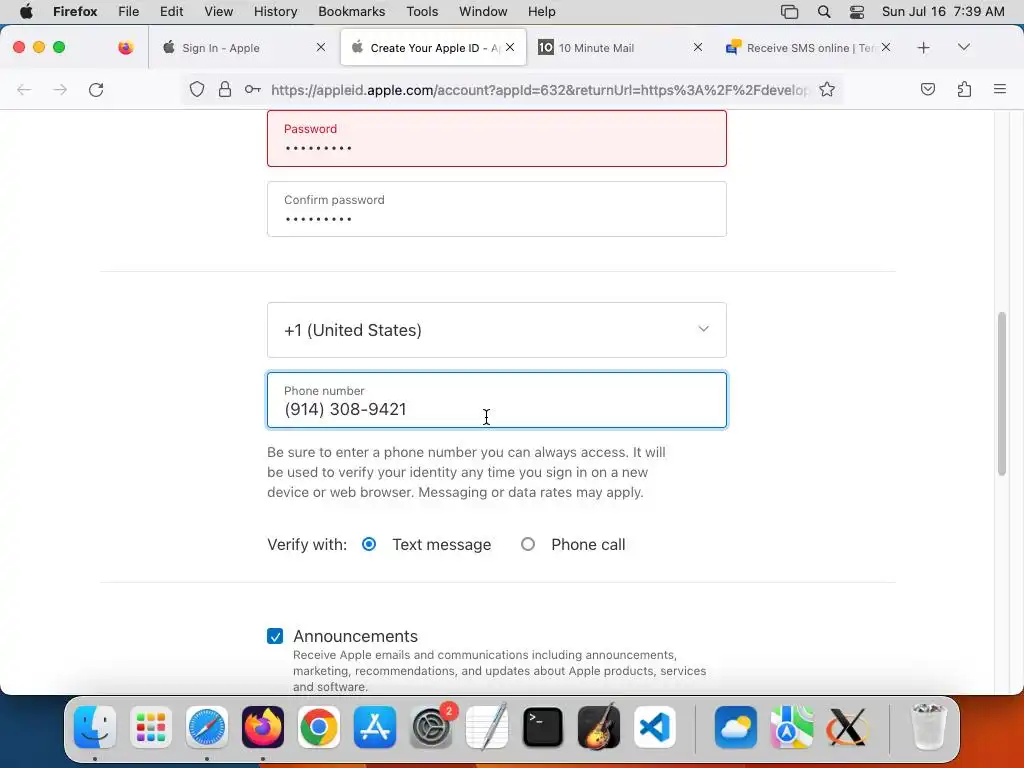Reload the current page
The width and height of the screenshot is (1024, 768).
pos(96,89)
